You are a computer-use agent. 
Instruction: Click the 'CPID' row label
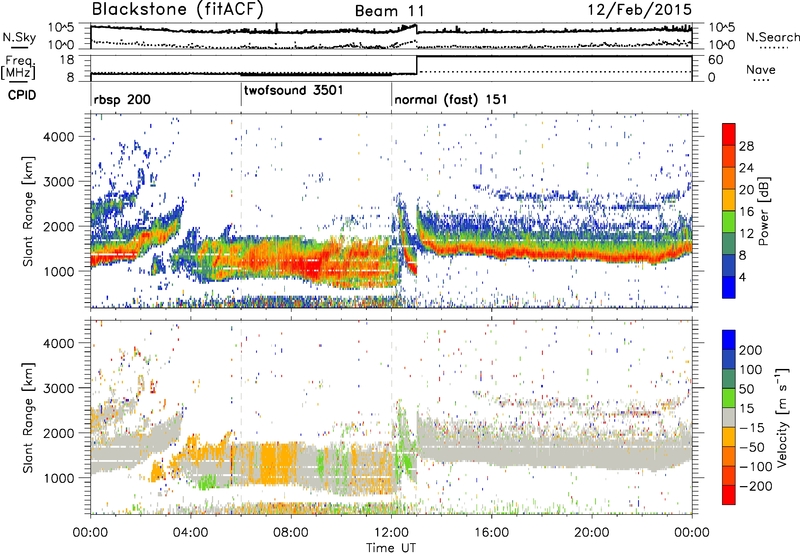coord(22,95)
